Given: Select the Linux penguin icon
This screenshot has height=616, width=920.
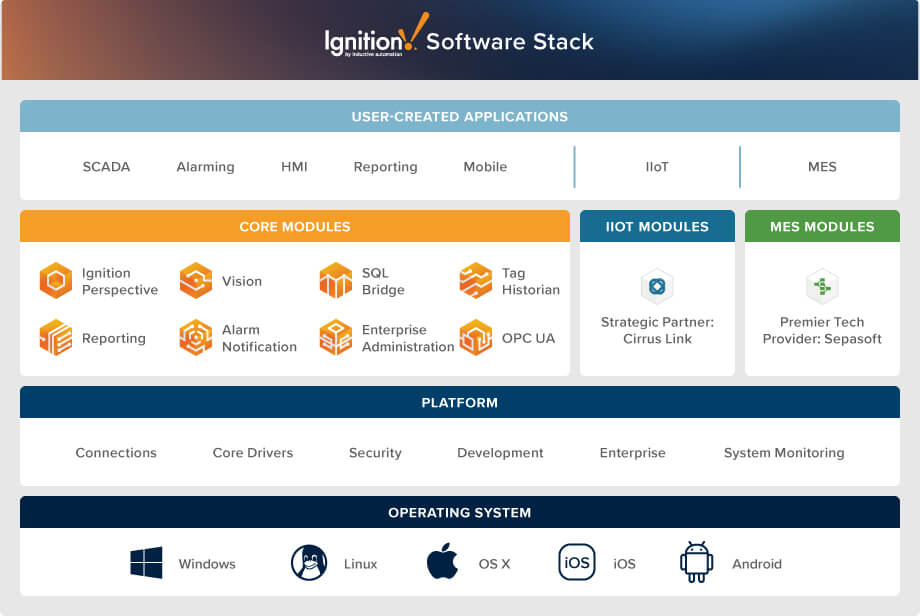Looking at the screenshot, I should pyautogui.click(x=310, y=561).
